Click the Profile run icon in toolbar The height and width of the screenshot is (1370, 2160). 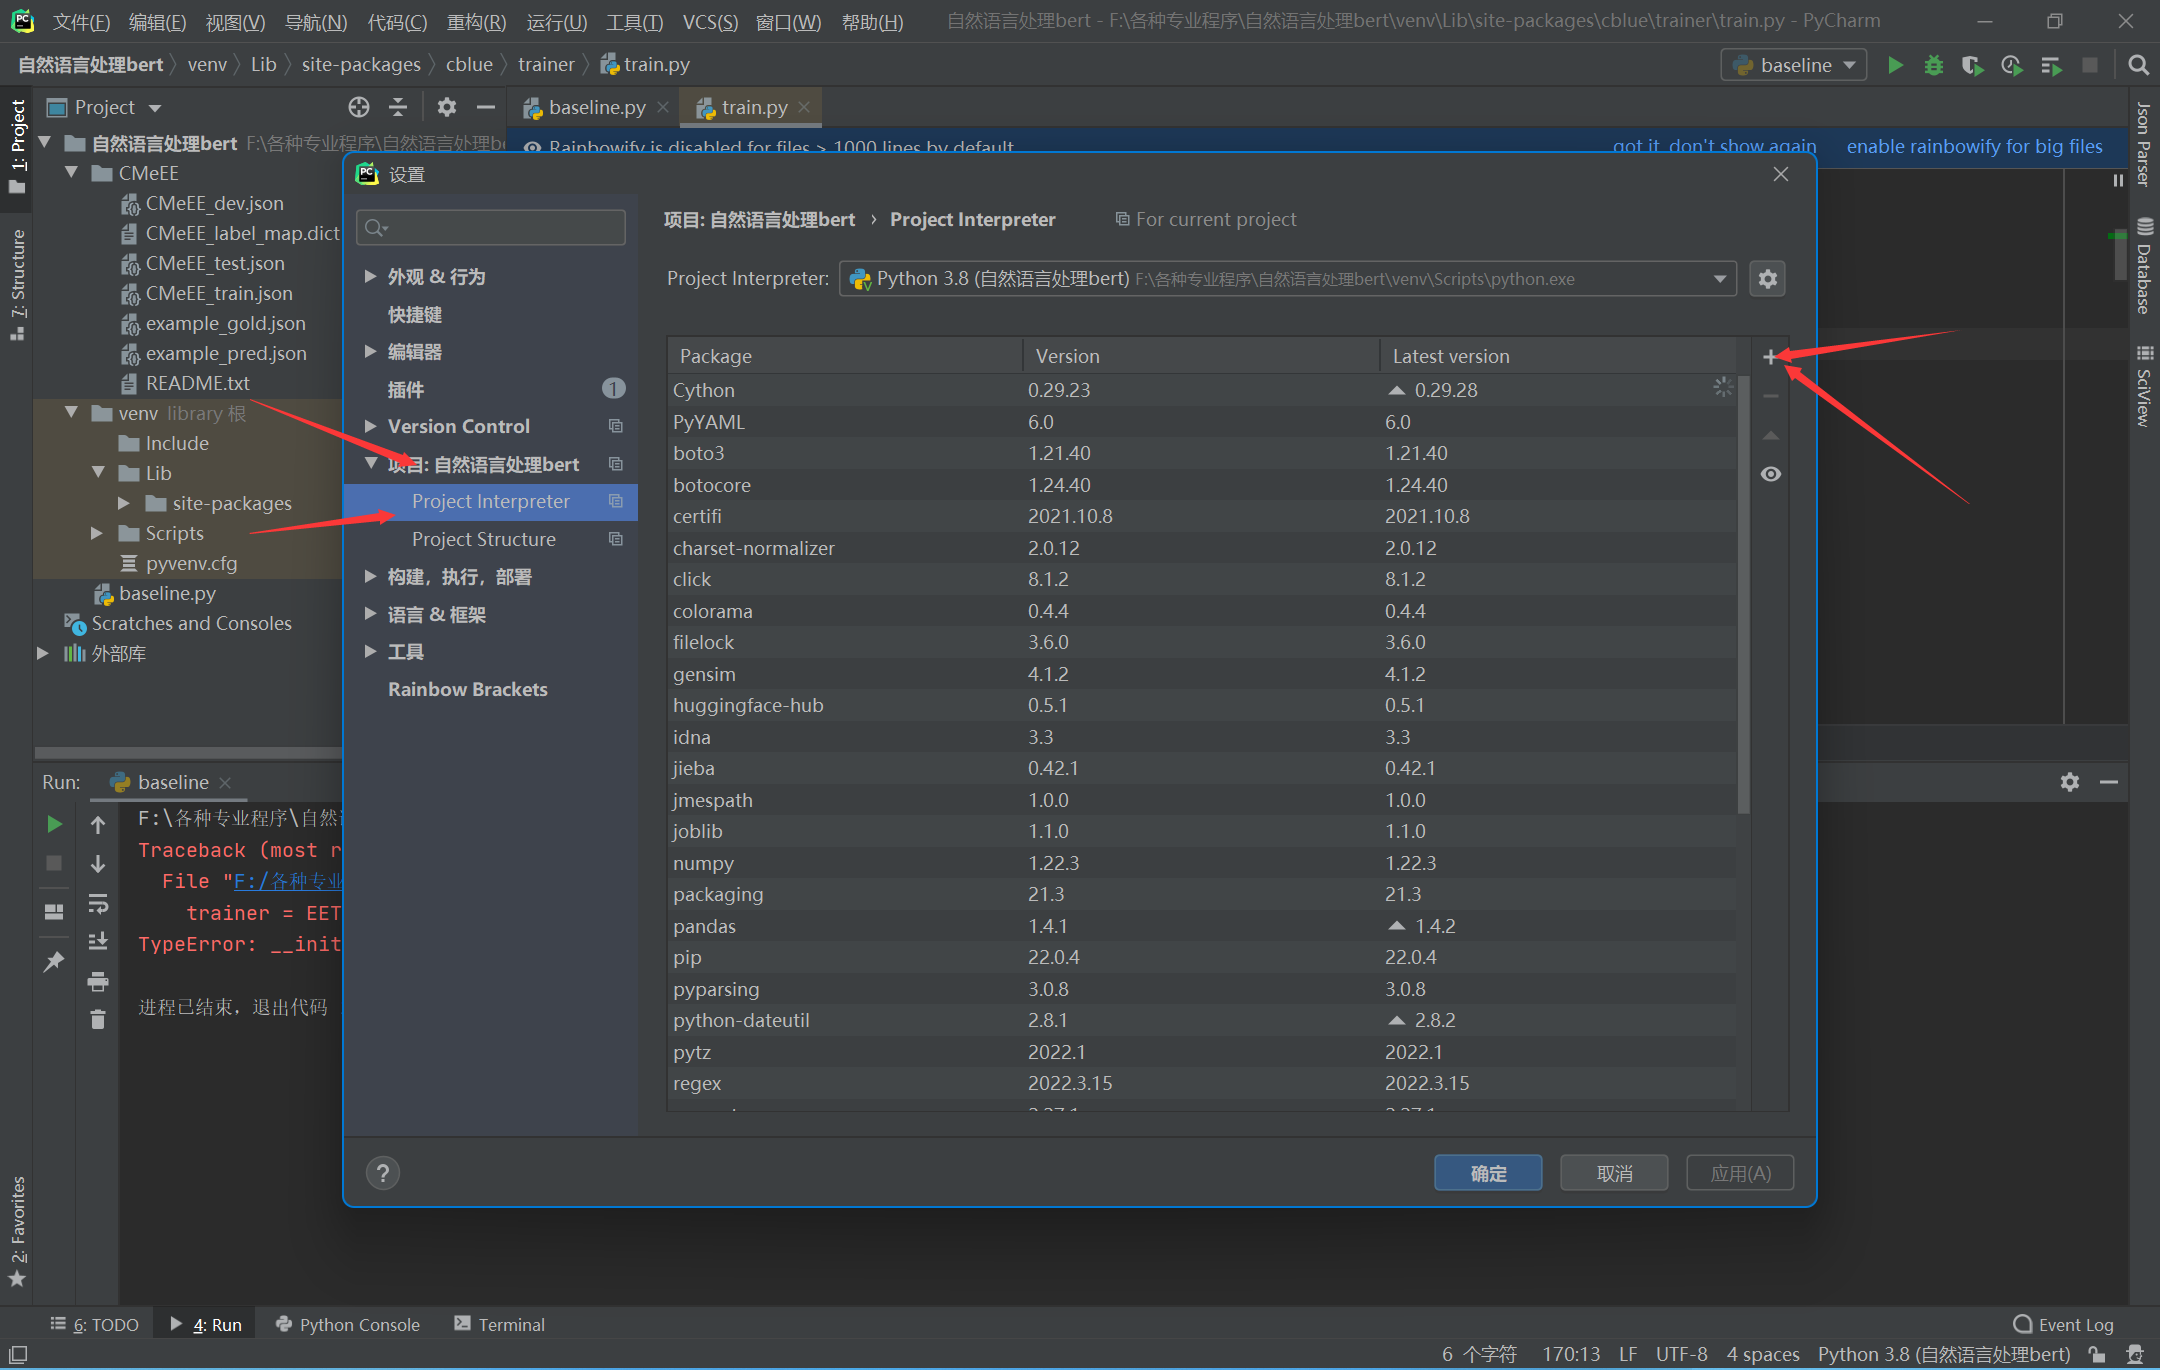(2012, 65)
